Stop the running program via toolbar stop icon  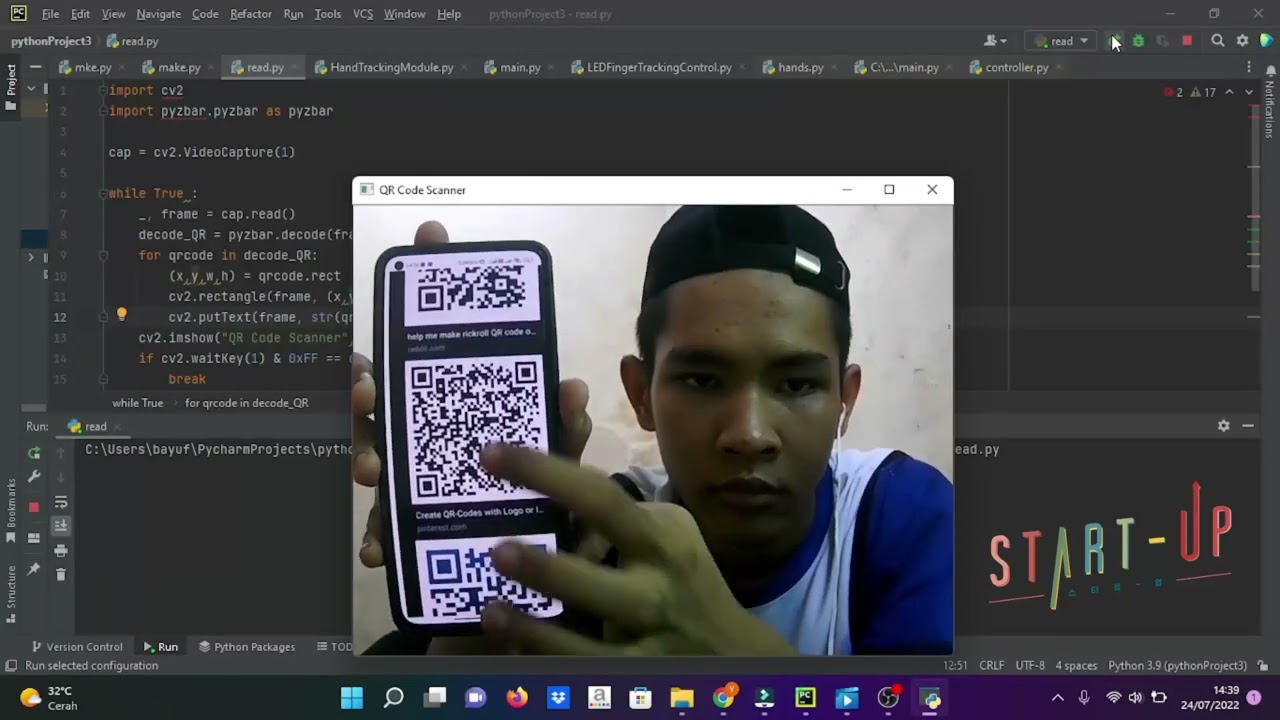[x=1187, y=41]
